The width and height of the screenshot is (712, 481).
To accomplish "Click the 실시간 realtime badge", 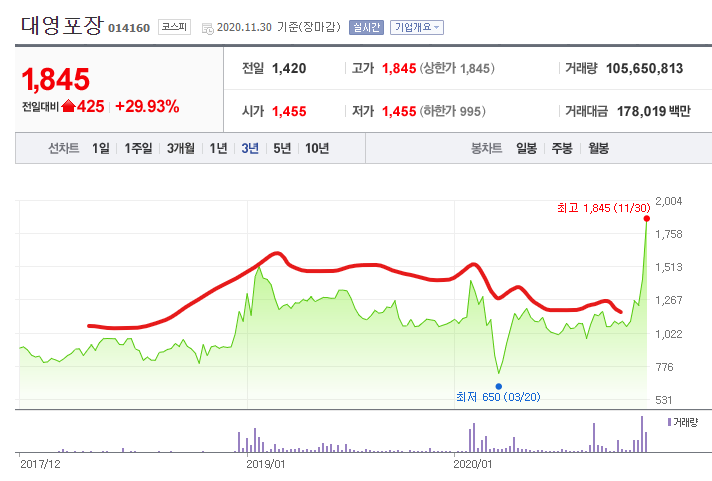I will coord(366,27).
